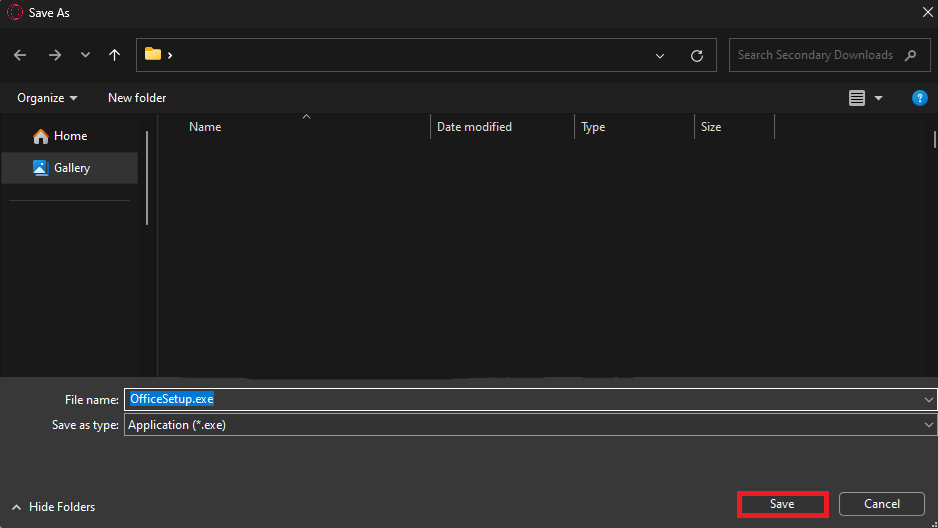Collapse panel with Hide Folders
This screenshot has width=938, height=528.
(53, 507)
